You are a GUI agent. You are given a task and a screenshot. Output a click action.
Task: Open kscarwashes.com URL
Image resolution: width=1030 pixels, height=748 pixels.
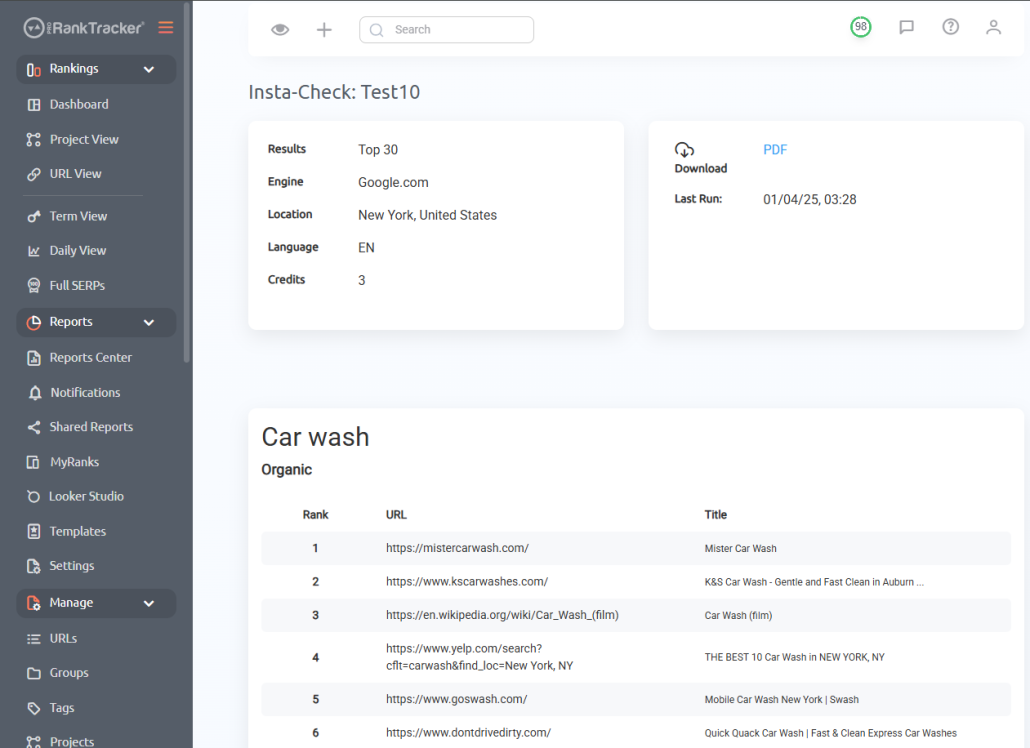[x=467, y=582]
